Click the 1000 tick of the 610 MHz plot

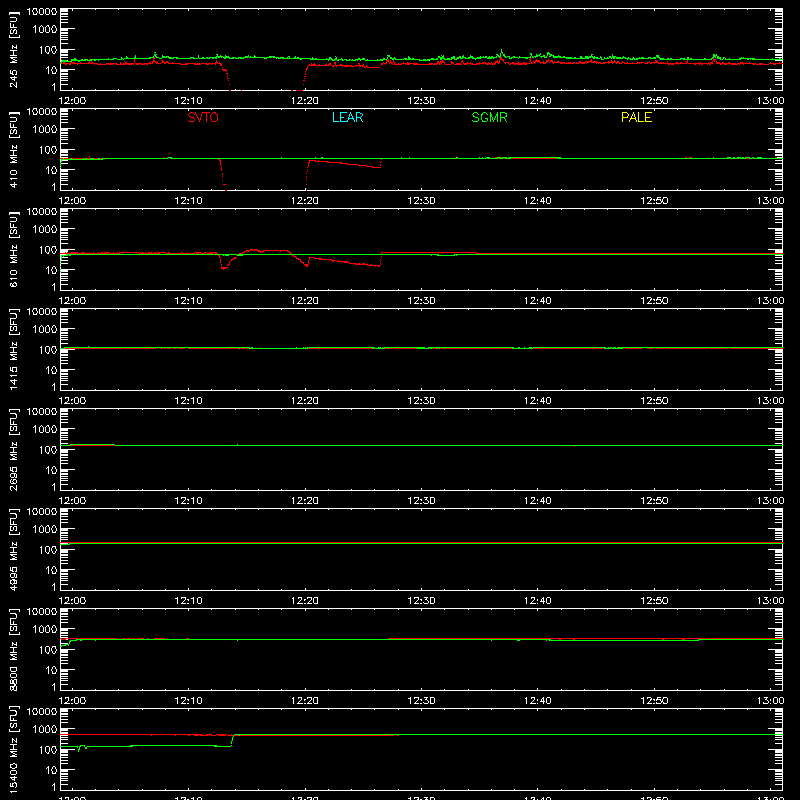coord(45,229)
